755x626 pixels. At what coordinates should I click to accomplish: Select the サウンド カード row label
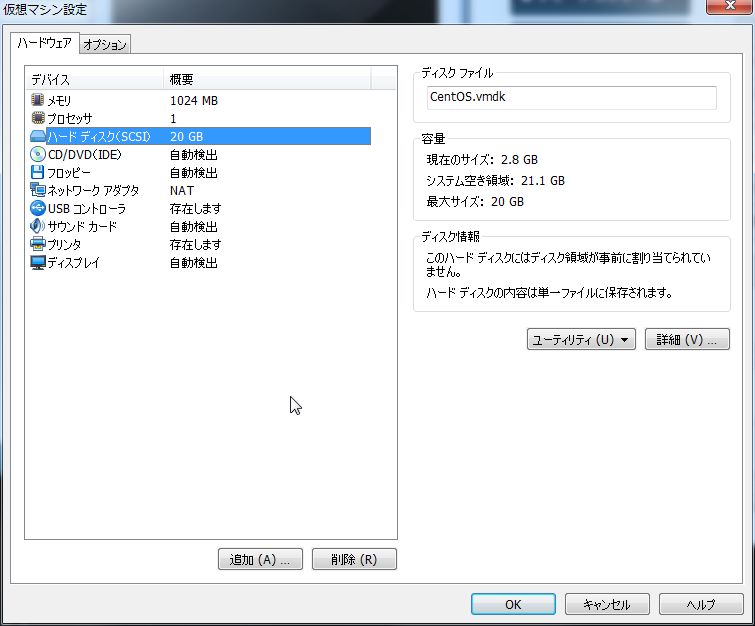(x=82, y=226)
